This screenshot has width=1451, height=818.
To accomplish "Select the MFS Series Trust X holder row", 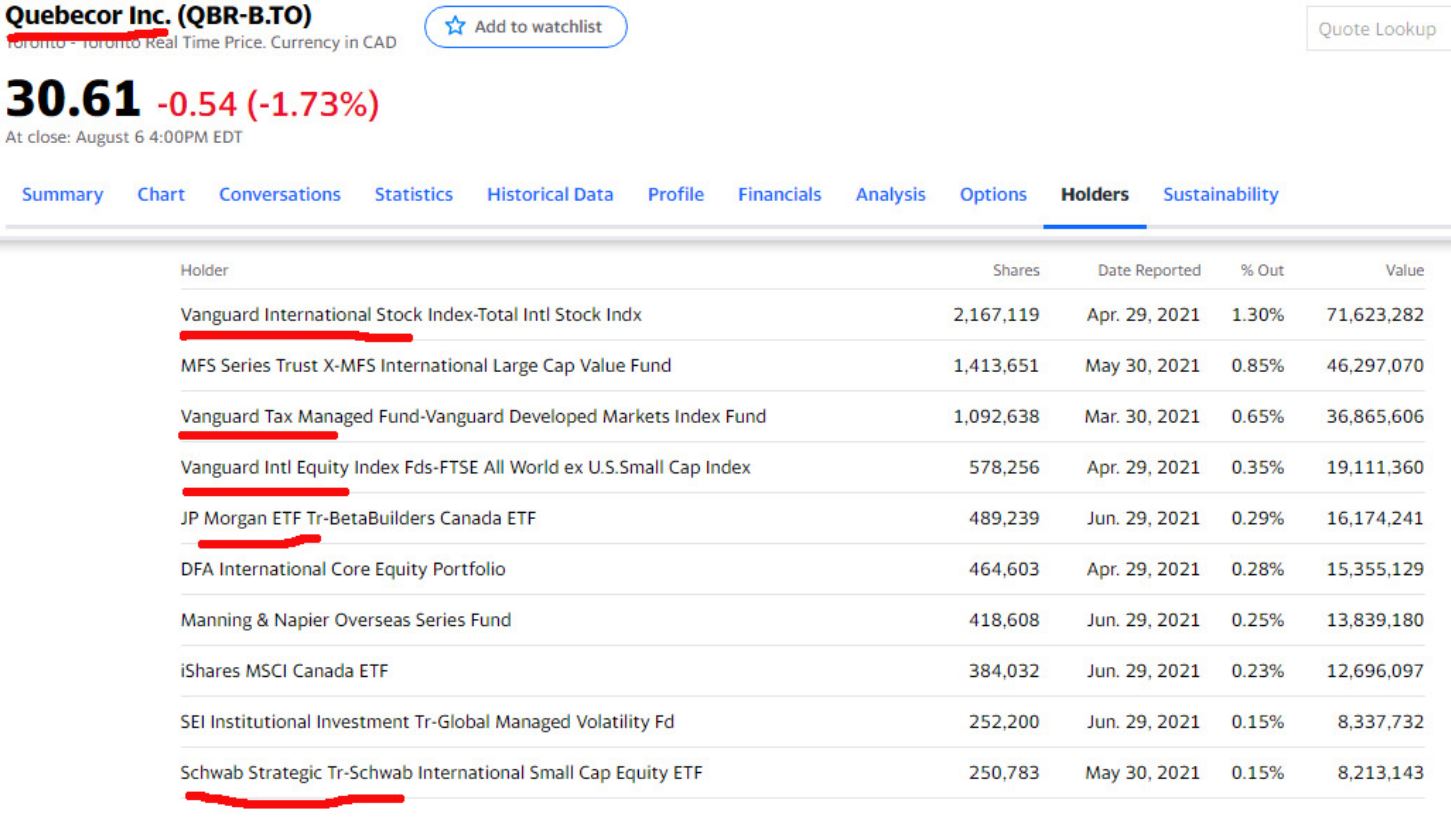I will [x=425, y=366].
